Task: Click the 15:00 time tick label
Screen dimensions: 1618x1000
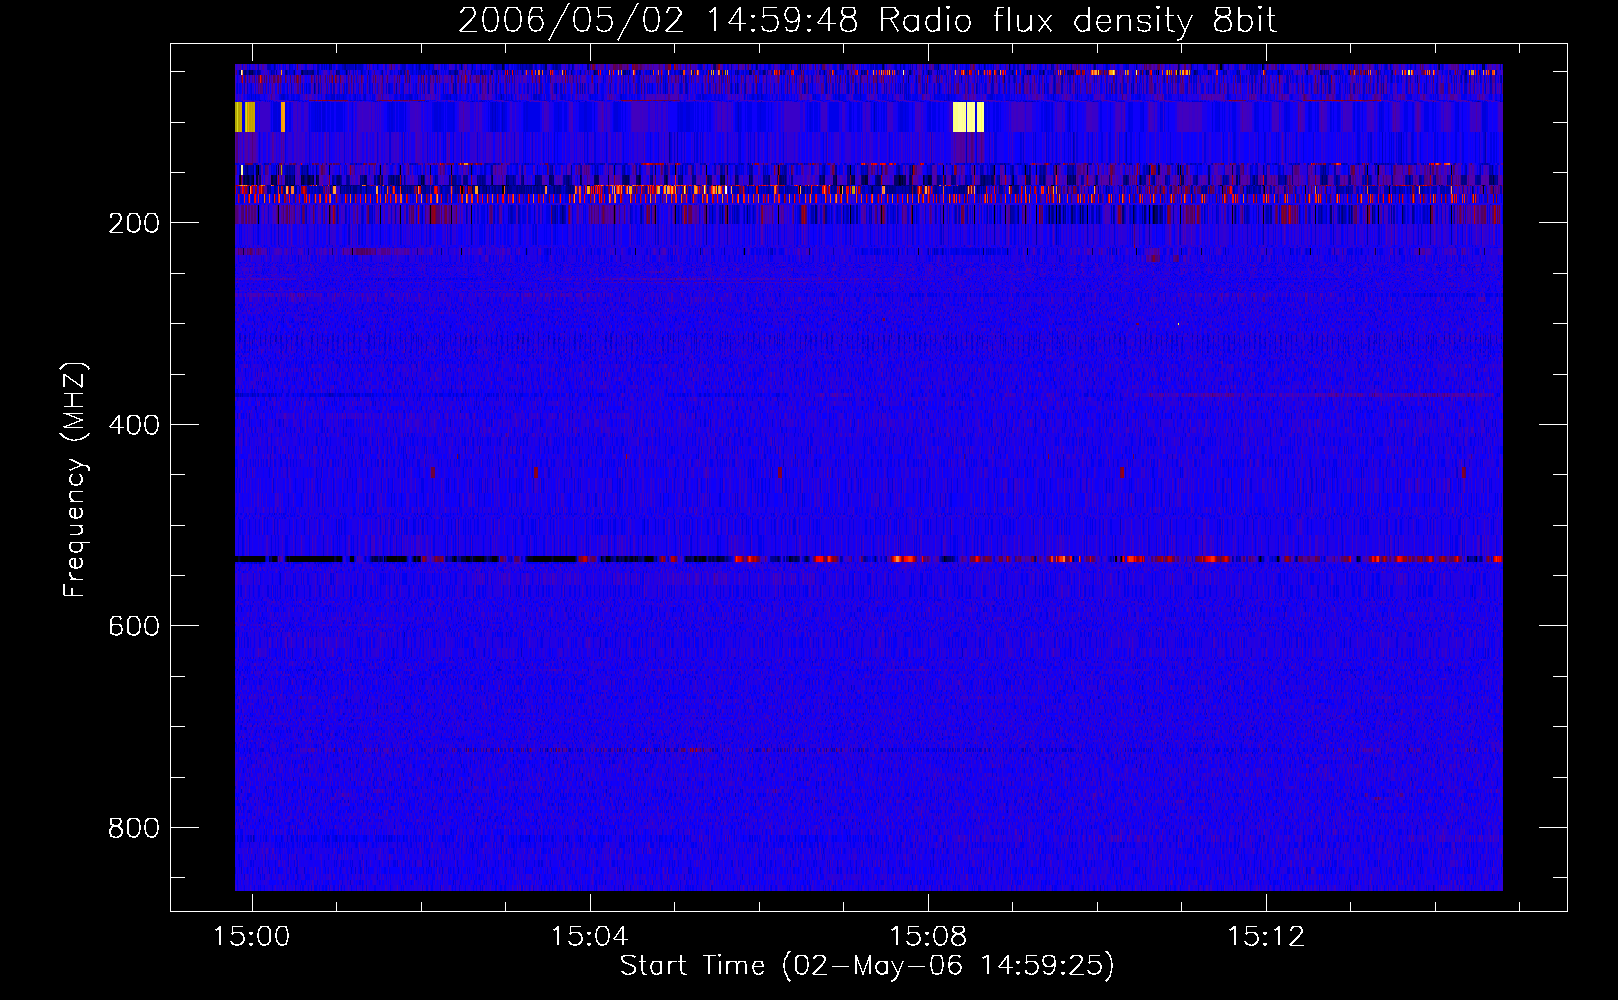Action: [x=252, y=936]
